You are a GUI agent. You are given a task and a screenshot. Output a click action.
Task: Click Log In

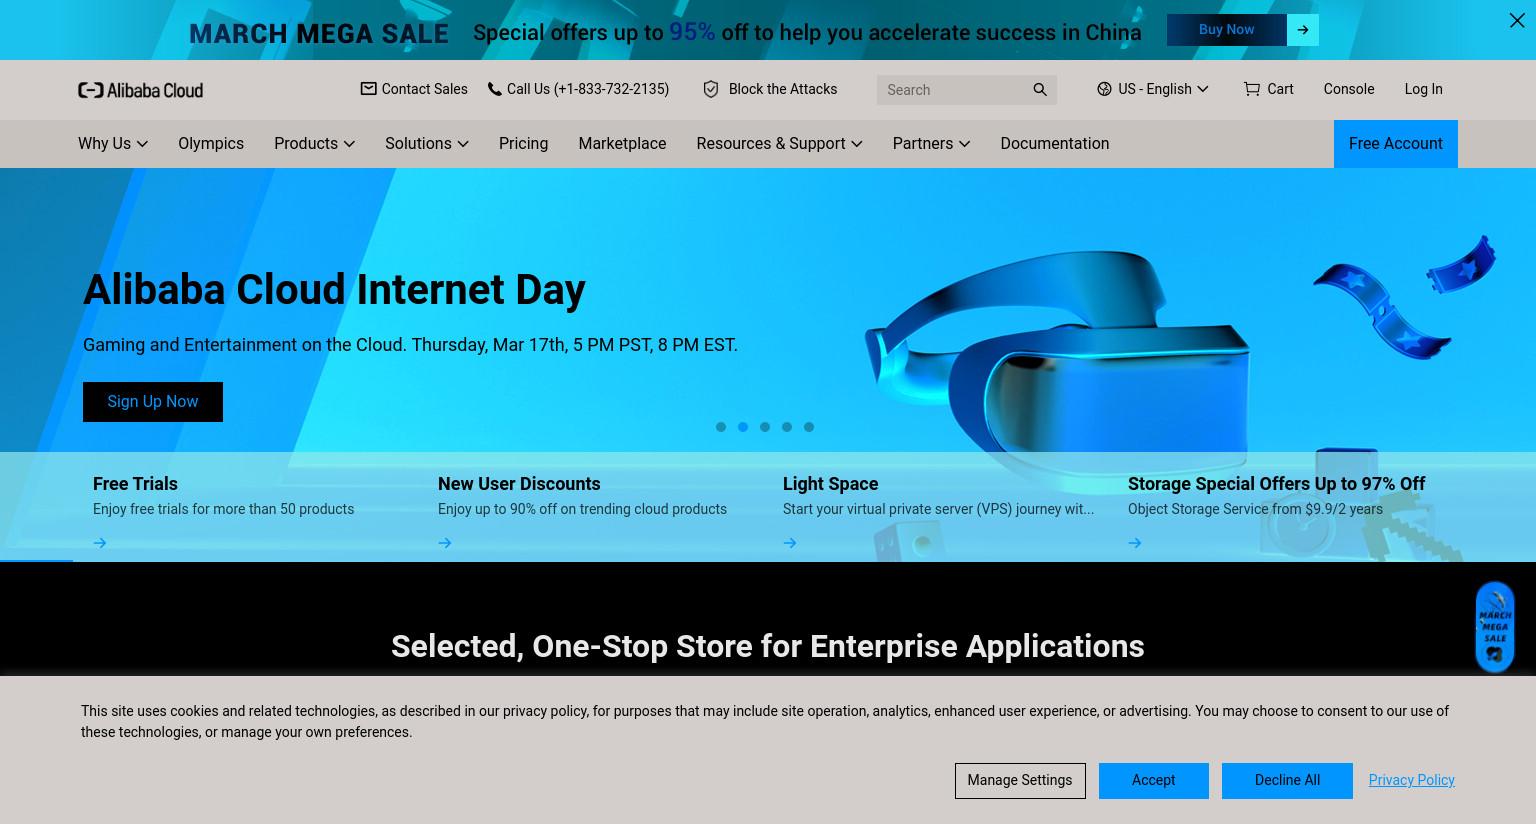[x=1423, y=89]
